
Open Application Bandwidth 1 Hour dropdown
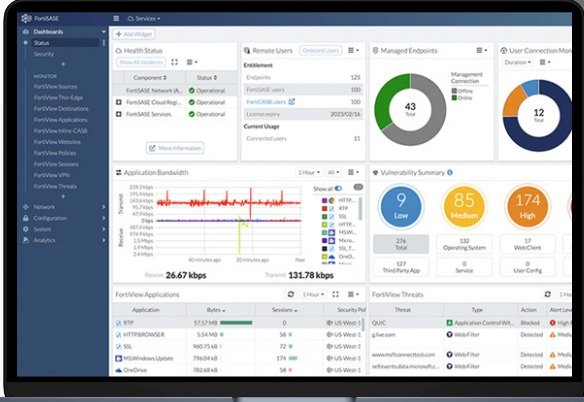pos(309,172)
